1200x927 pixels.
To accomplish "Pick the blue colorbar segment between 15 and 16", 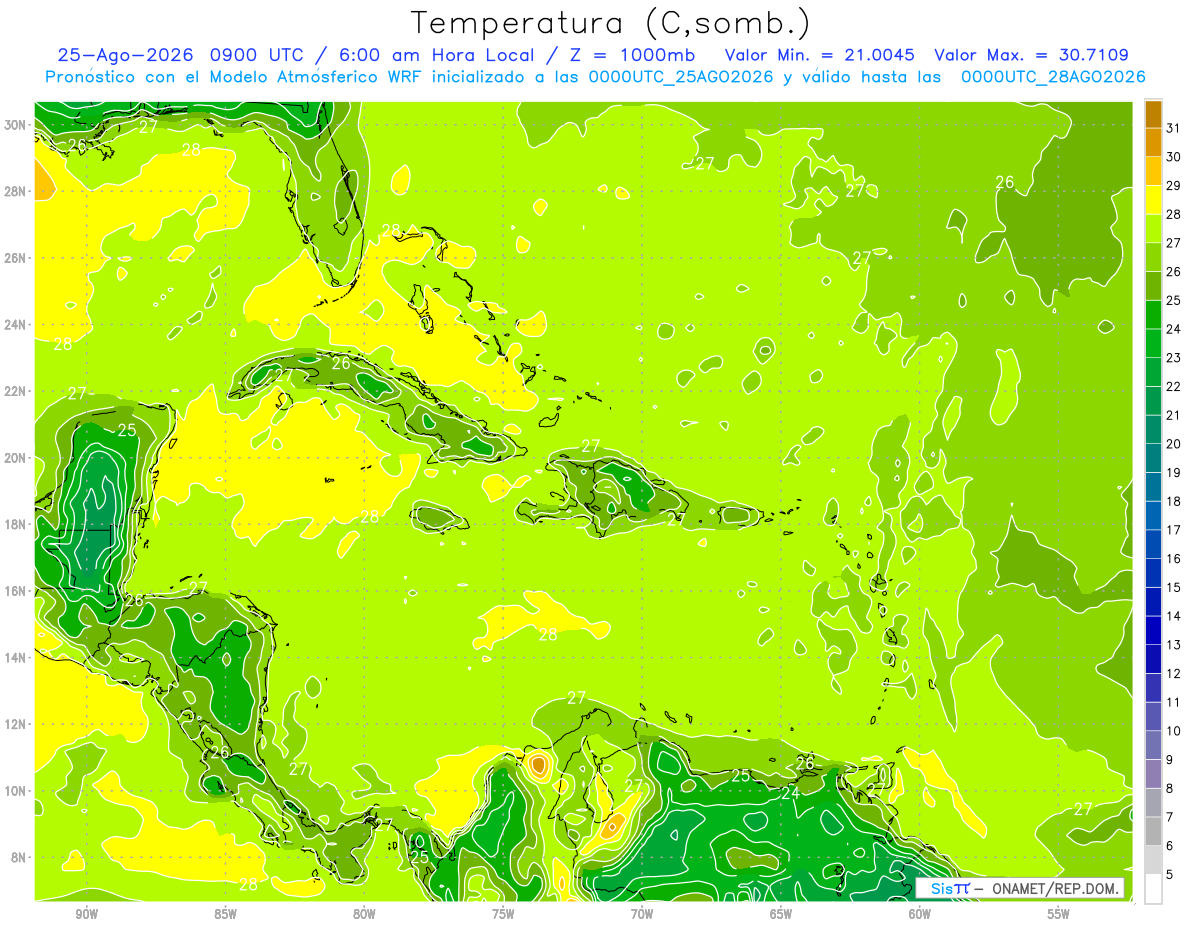I will point(1153,573).
